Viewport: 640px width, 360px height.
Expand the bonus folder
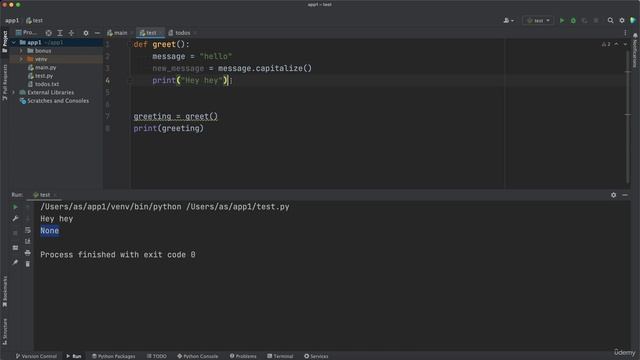click(21, 51)
